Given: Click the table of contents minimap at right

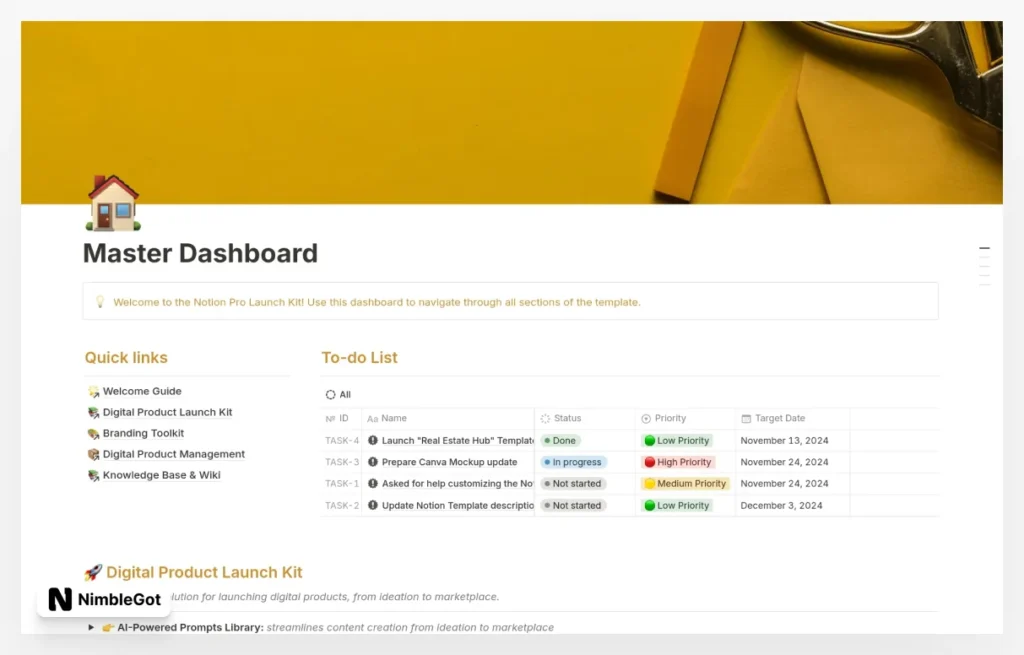Looking at the screenshot, I should pos(984,266).
